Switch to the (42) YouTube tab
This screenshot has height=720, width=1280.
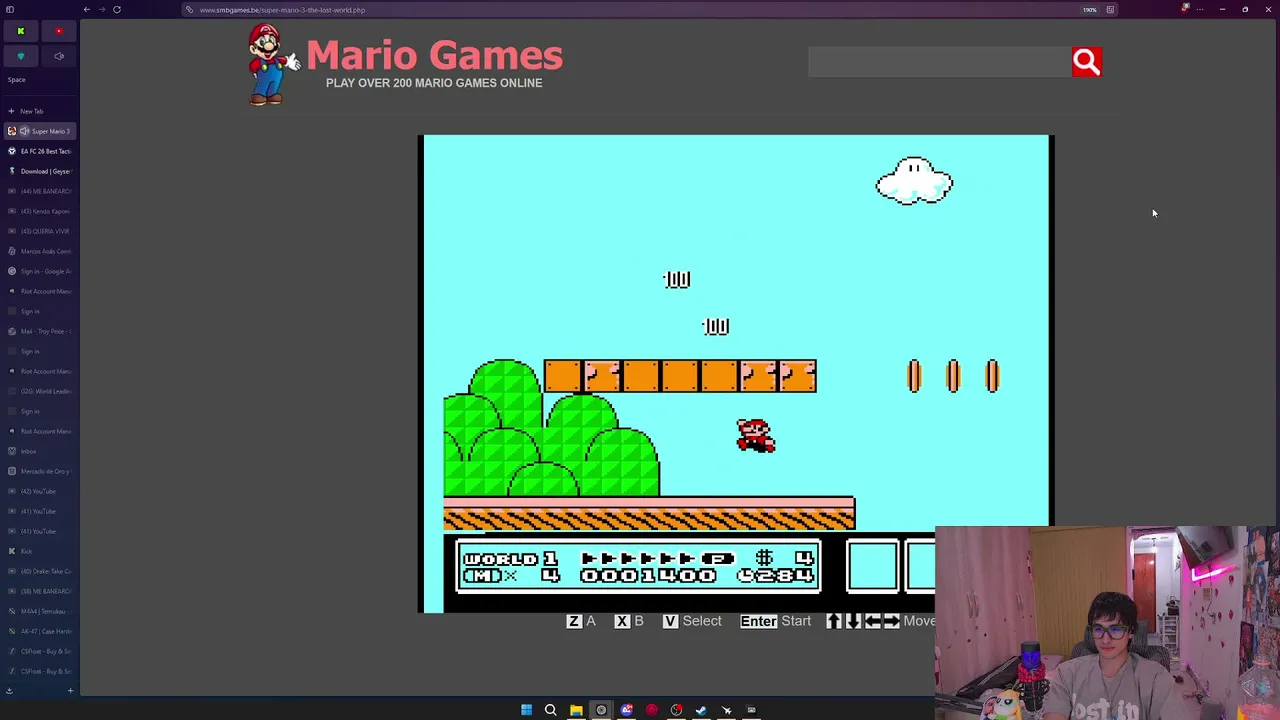coord(40,491)
